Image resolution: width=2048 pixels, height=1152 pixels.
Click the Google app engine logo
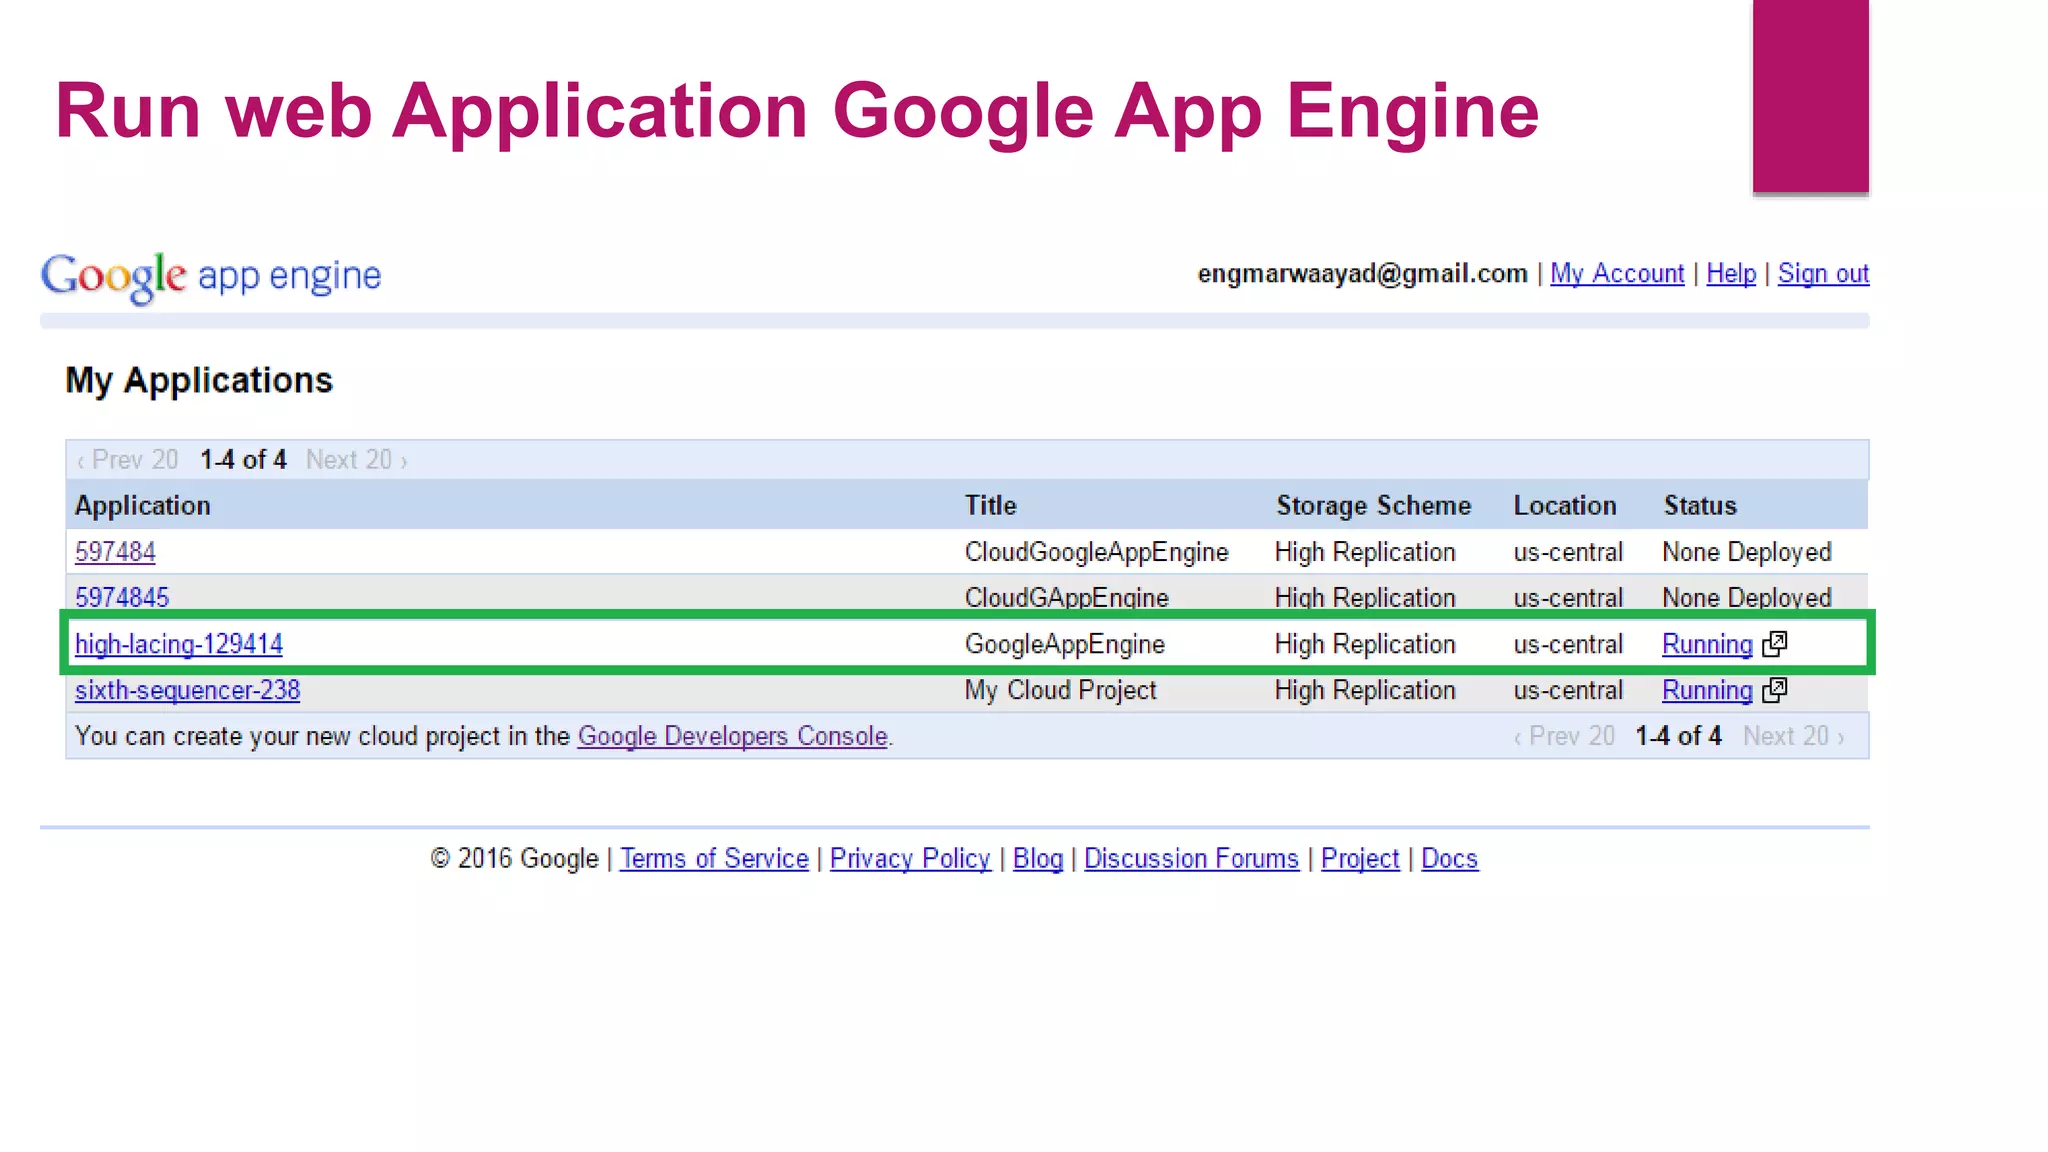(x=211, y=276)
